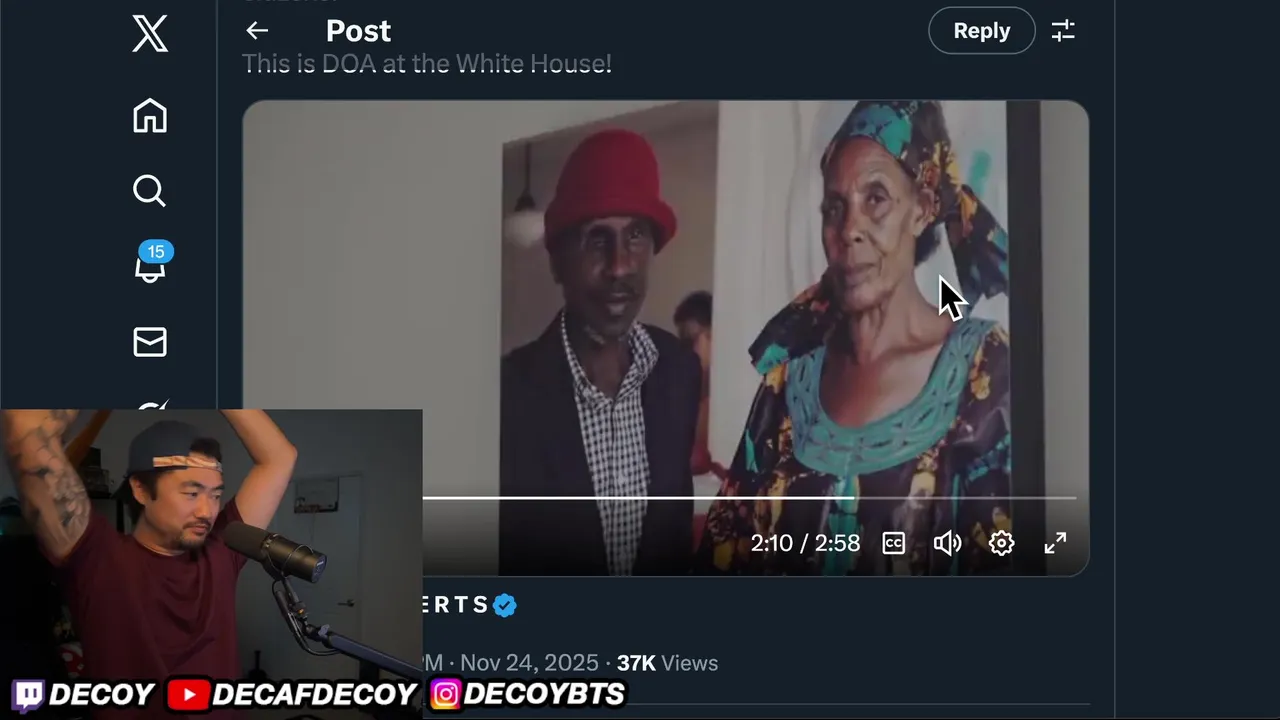Image resolution: width=1280 pixels, height=720 pixels.
Task: Open Explore search magnifier icon
Action: coord(150,190)
